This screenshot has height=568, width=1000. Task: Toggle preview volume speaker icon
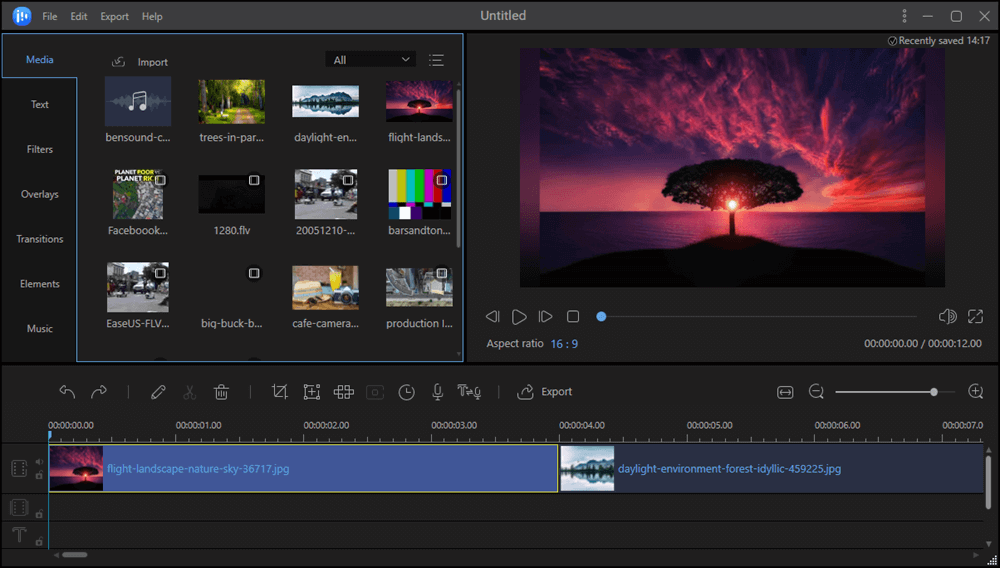pyautogui.click(x=947, y=316)
